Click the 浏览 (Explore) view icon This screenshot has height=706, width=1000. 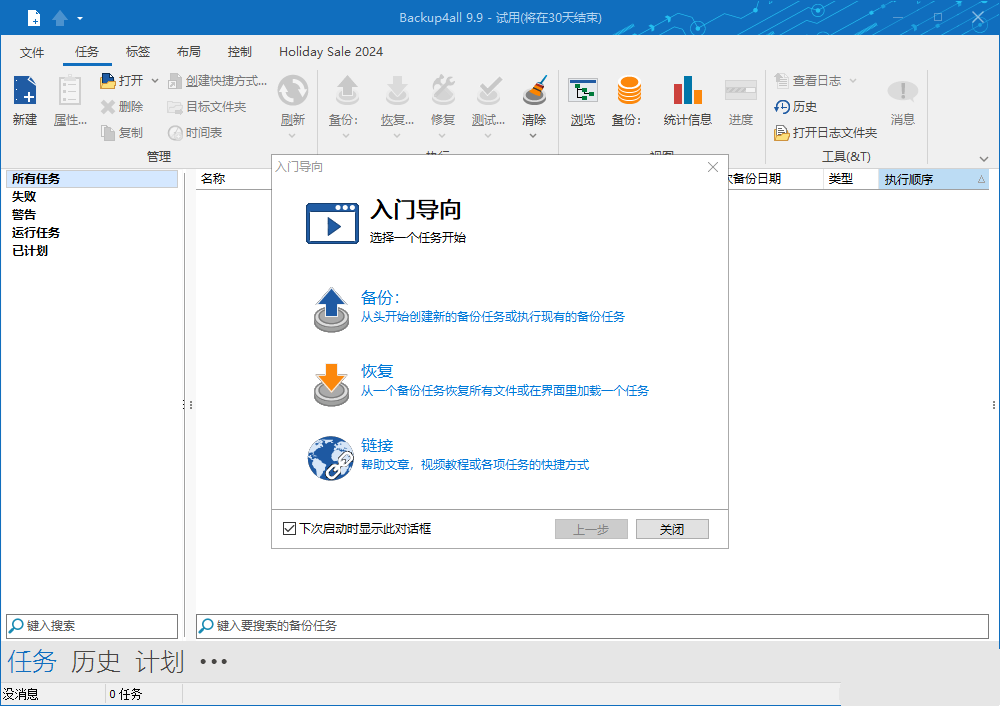(583, 98)
